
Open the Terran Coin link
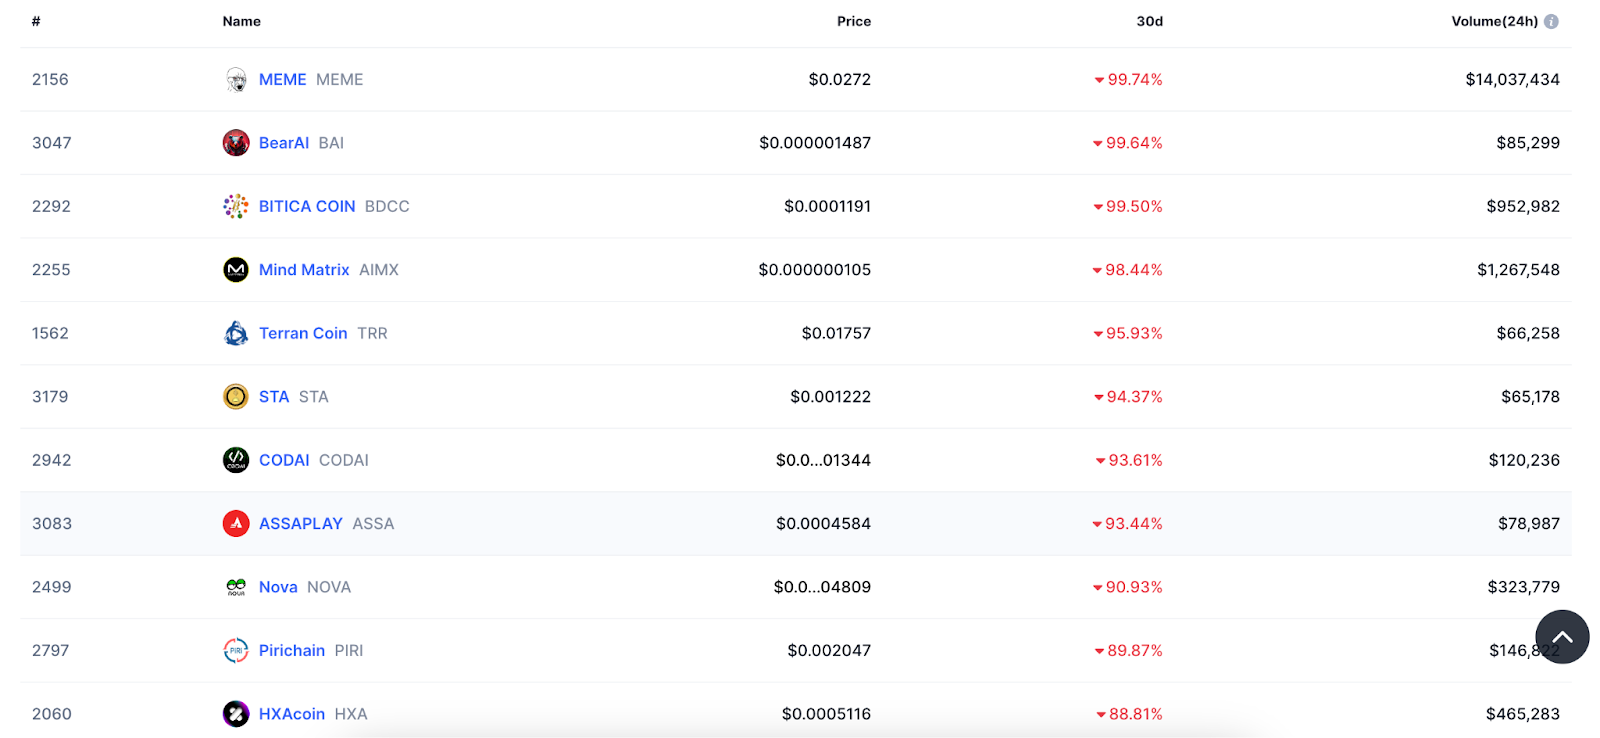303,333
